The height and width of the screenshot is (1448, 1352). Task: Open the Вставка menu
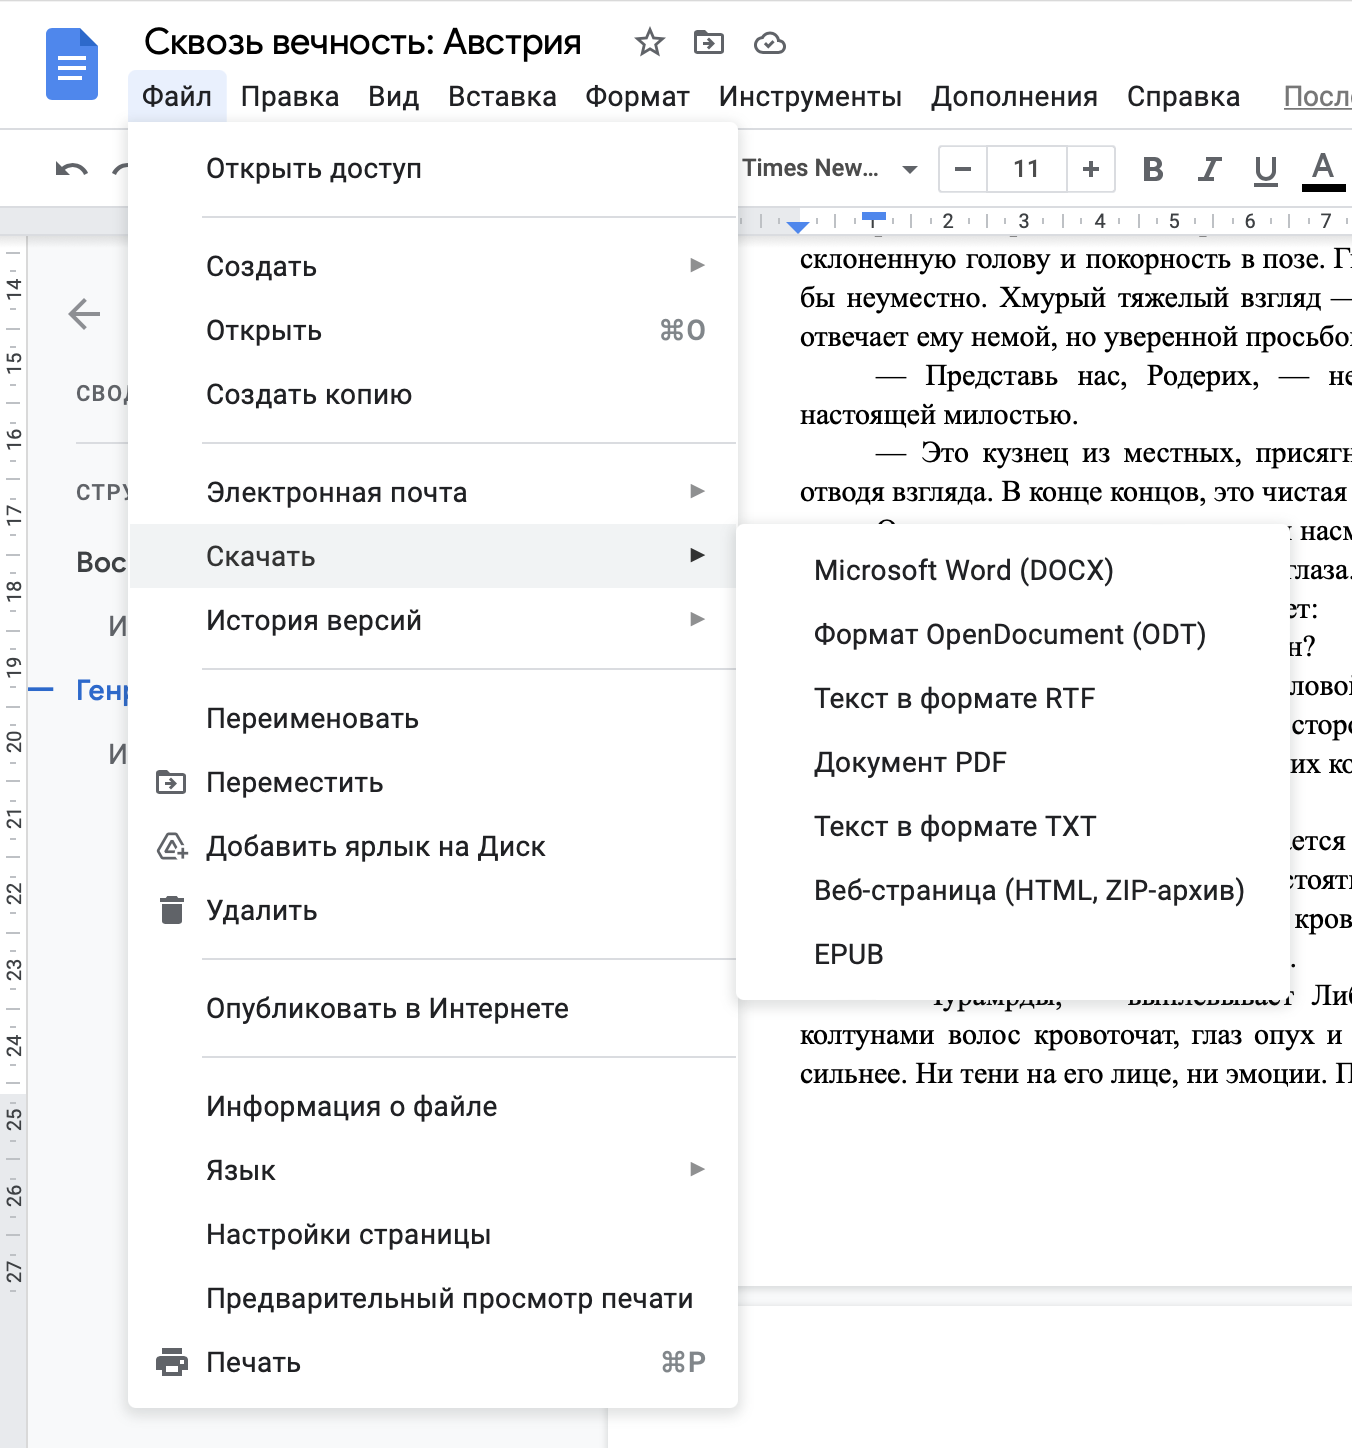coord(502,97)
